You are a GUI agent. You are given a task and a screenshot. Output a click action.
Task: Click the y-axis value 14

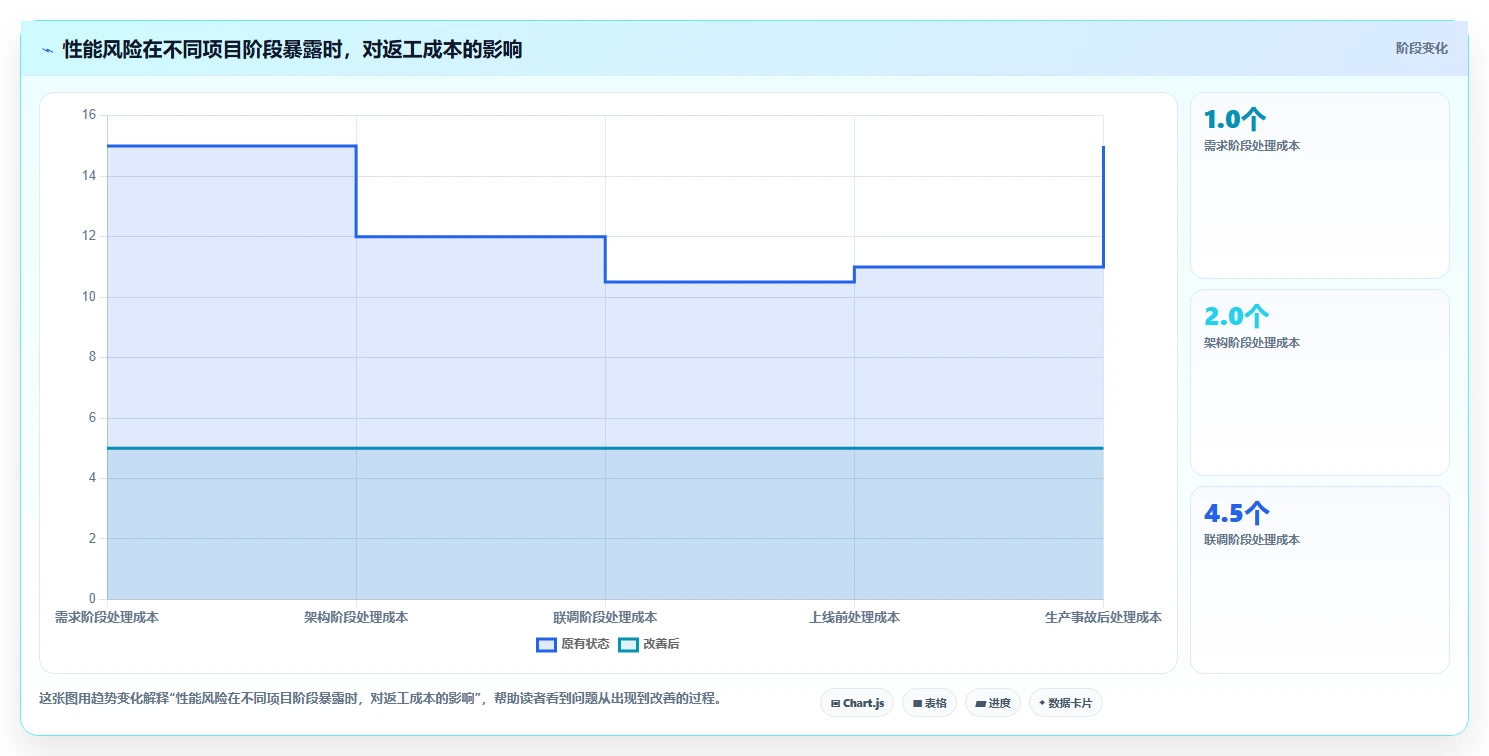88,176
